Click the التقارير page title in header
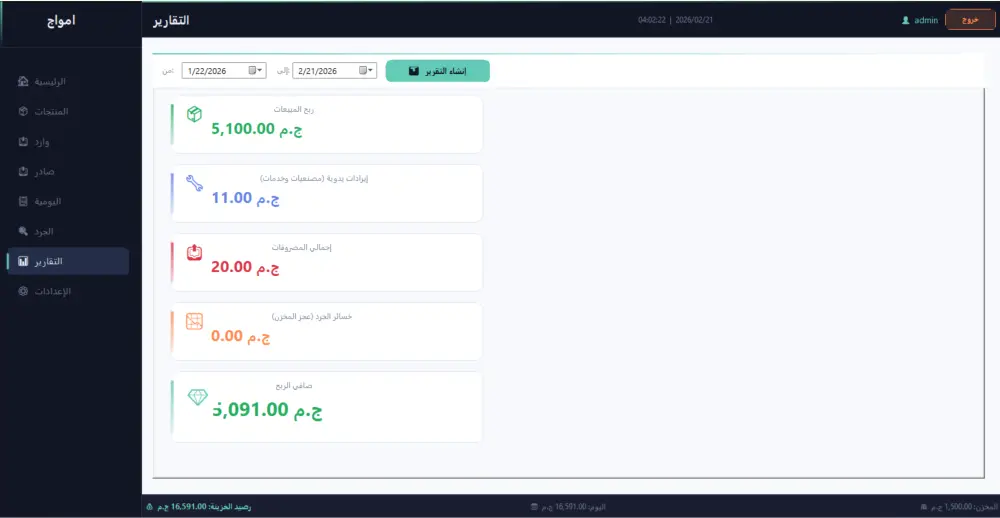The width and height of the screenshot is (1000, 518). click(x=171, y=20)
